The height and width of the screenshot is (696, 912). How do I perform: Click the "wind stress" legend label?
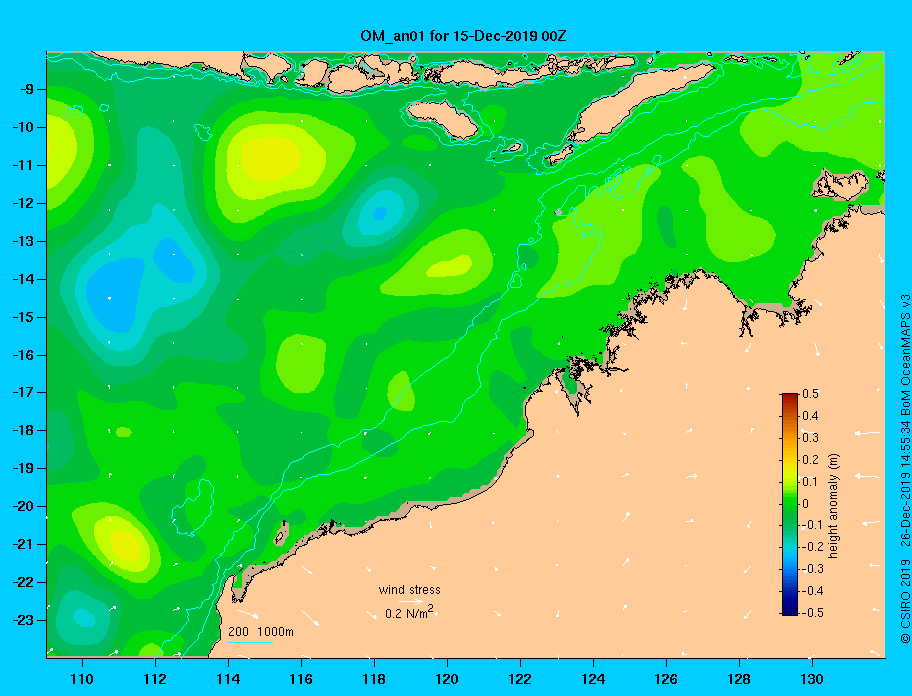409,590
